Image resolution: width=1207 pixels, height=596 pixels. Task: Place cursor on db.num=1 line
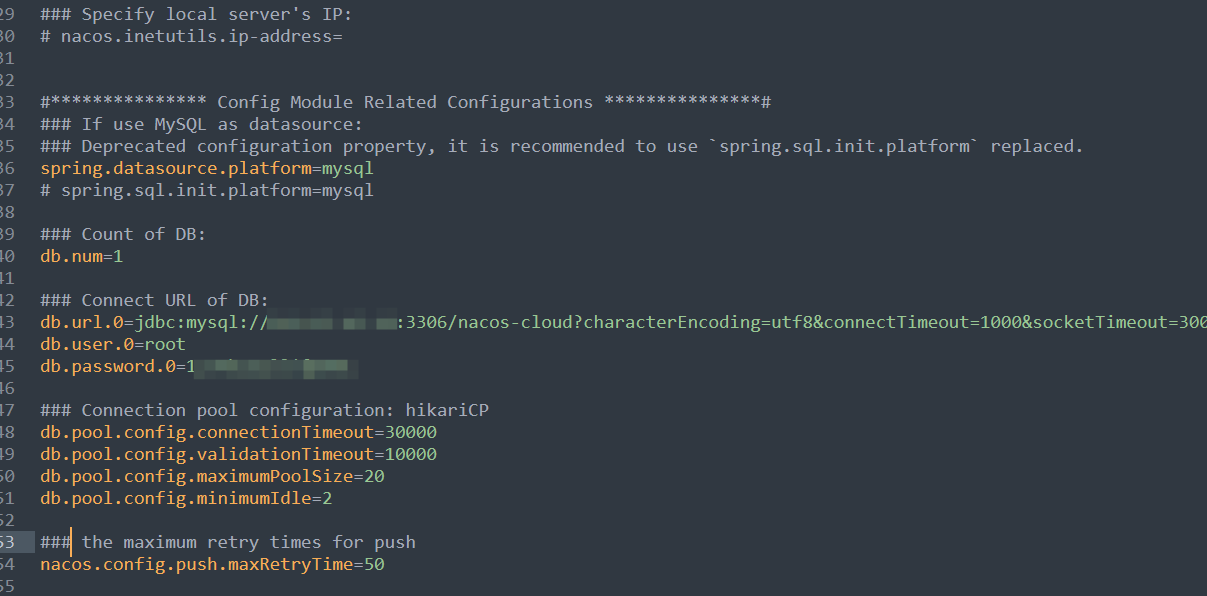point(82,256)
